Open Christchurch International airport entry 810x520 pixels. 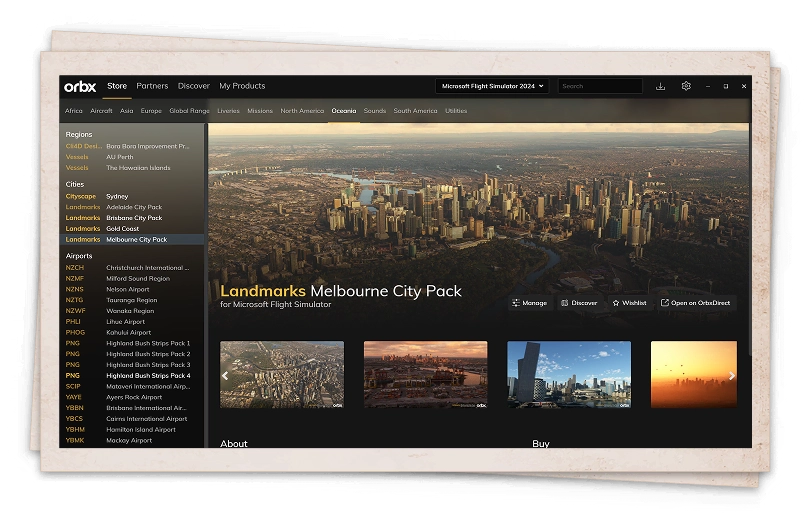(146, 268)
